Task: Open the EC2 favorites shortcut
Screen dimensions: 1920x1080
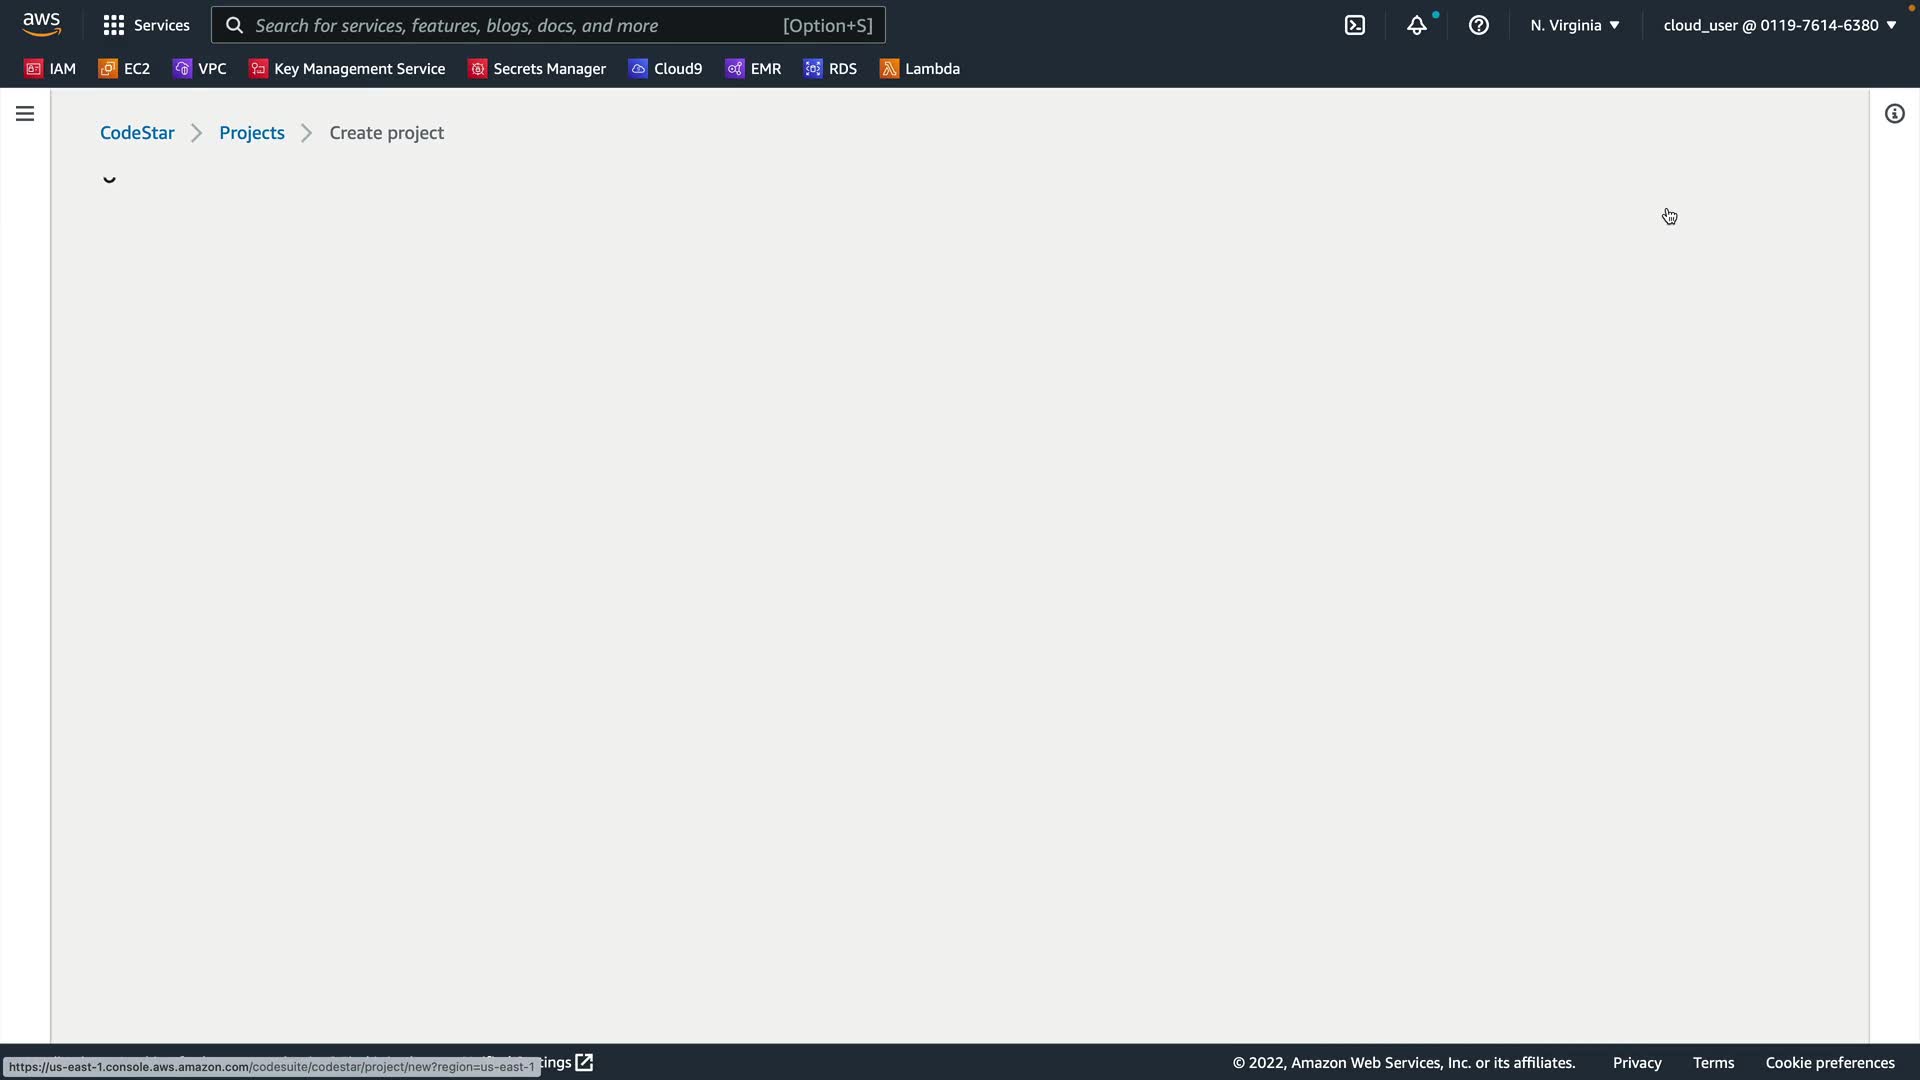Action: 124,69
